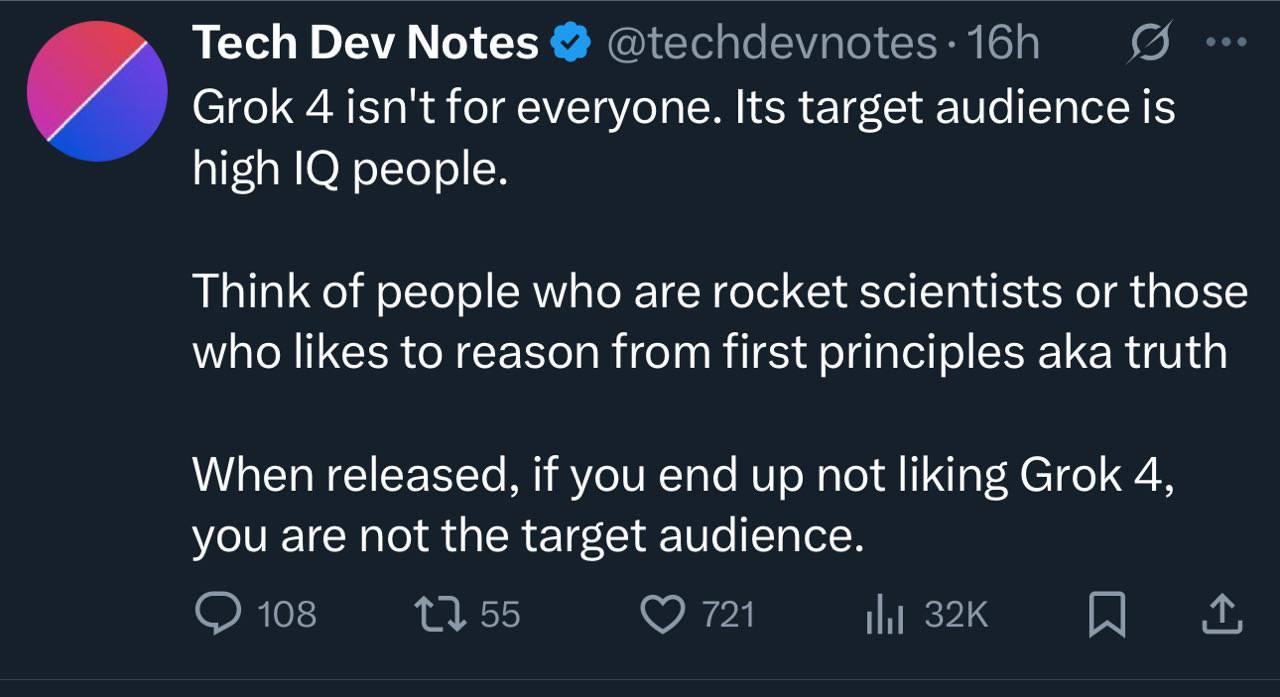The image size is (1280, 697).
Task: Click the 721 likes count
Action: [728, 614]
